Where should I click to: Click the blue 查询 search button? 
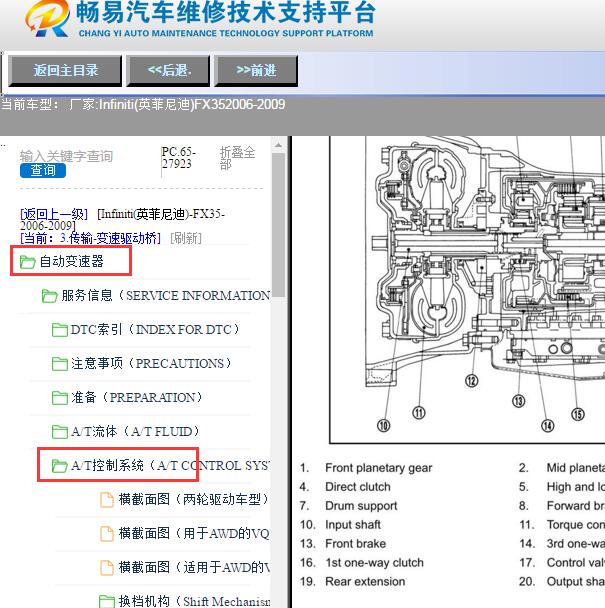43,170
